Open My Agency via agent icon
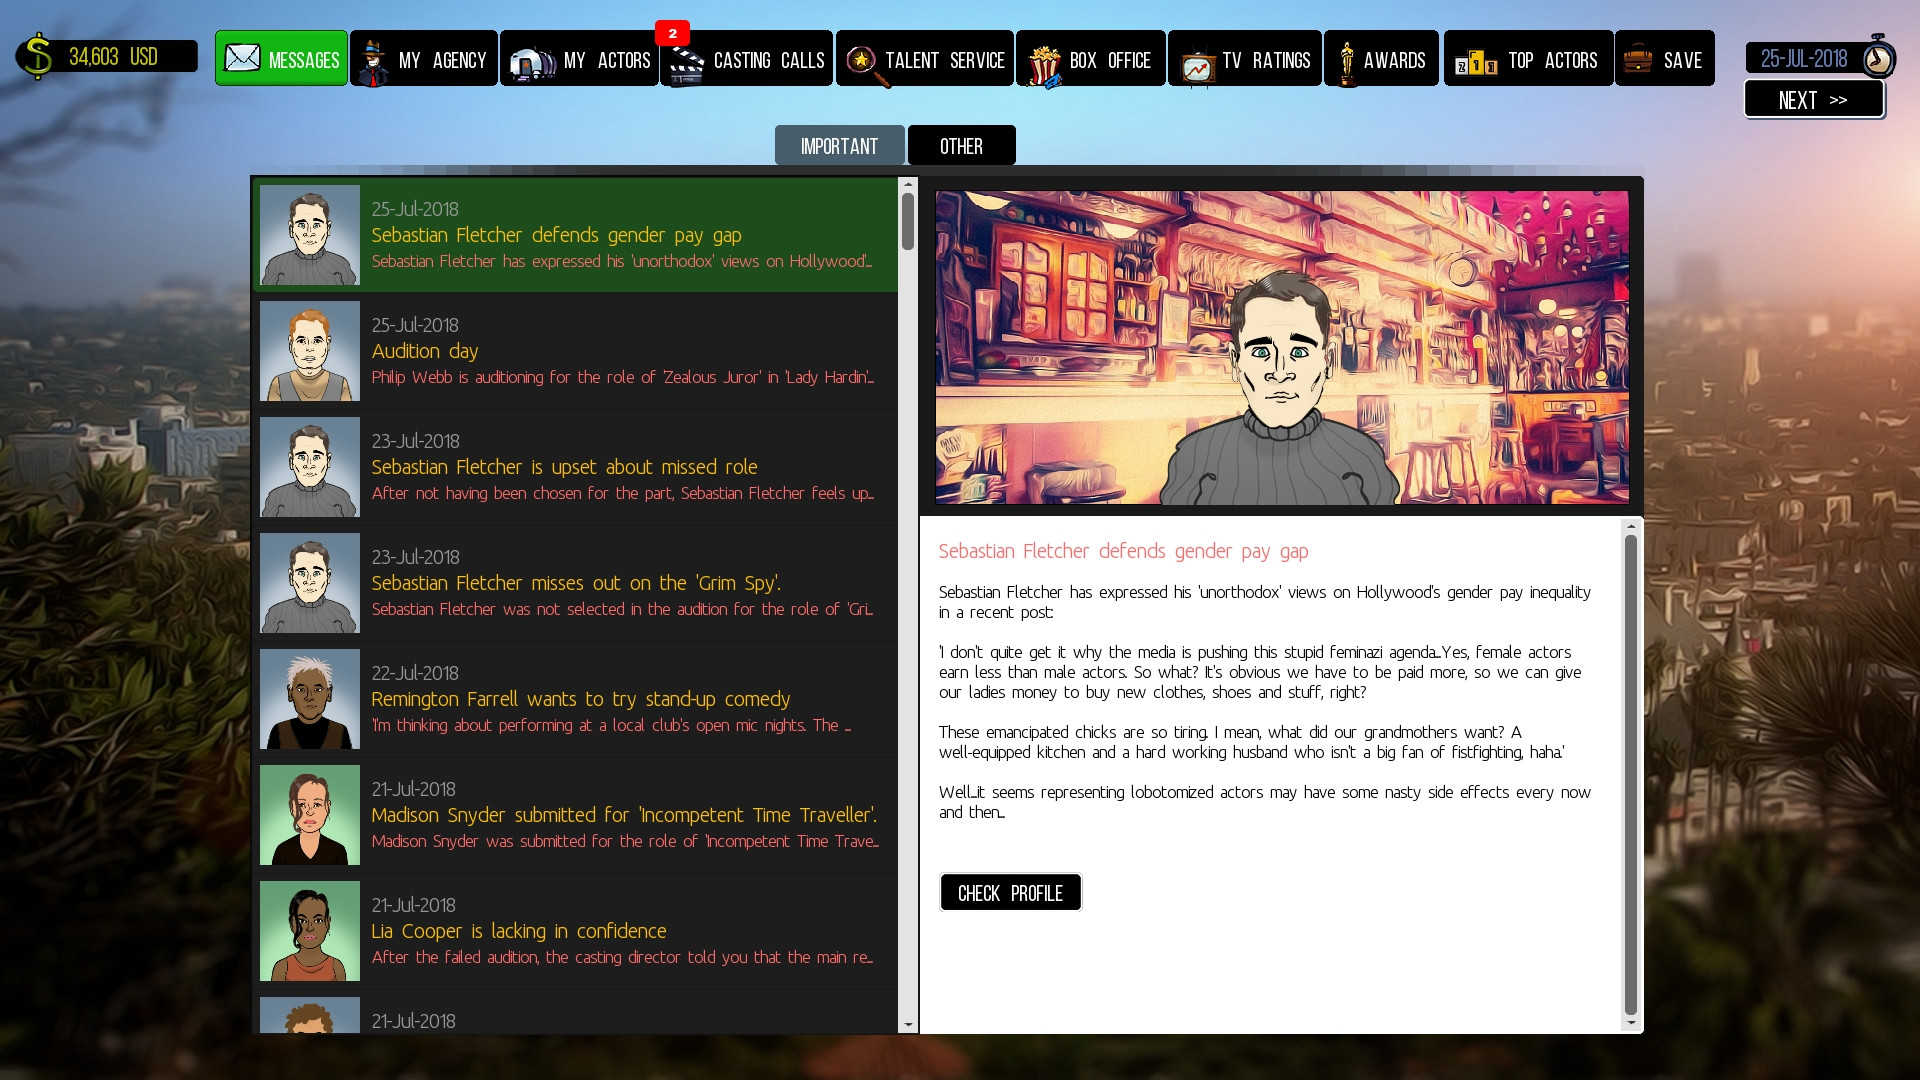Viewport: 1920px width, 1080px height. 374,62
